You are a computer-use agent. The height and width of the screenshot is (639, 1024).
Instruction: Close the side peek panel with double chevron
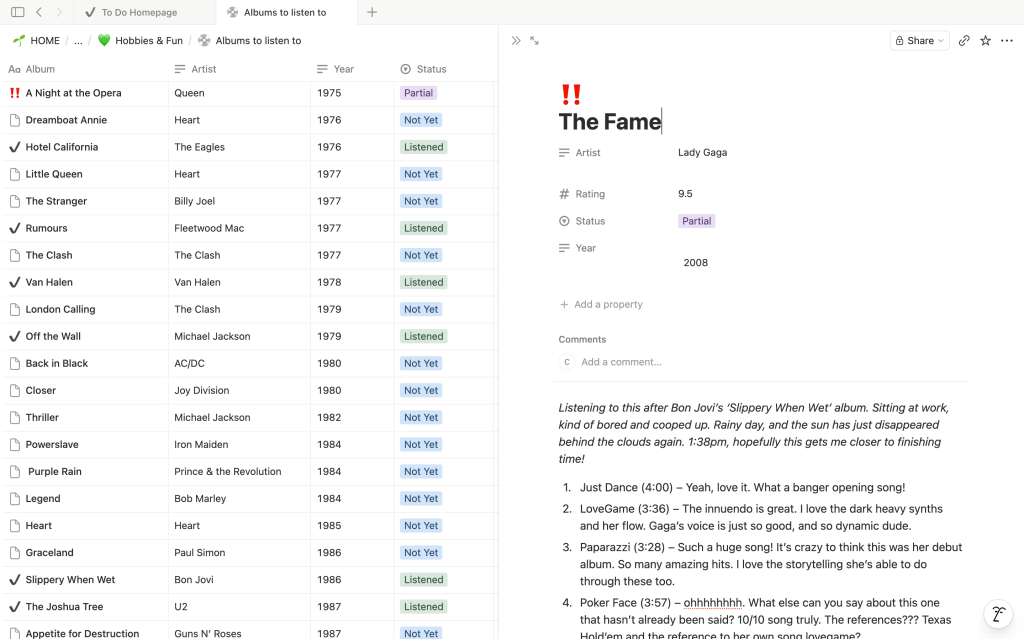coord(516,41)
